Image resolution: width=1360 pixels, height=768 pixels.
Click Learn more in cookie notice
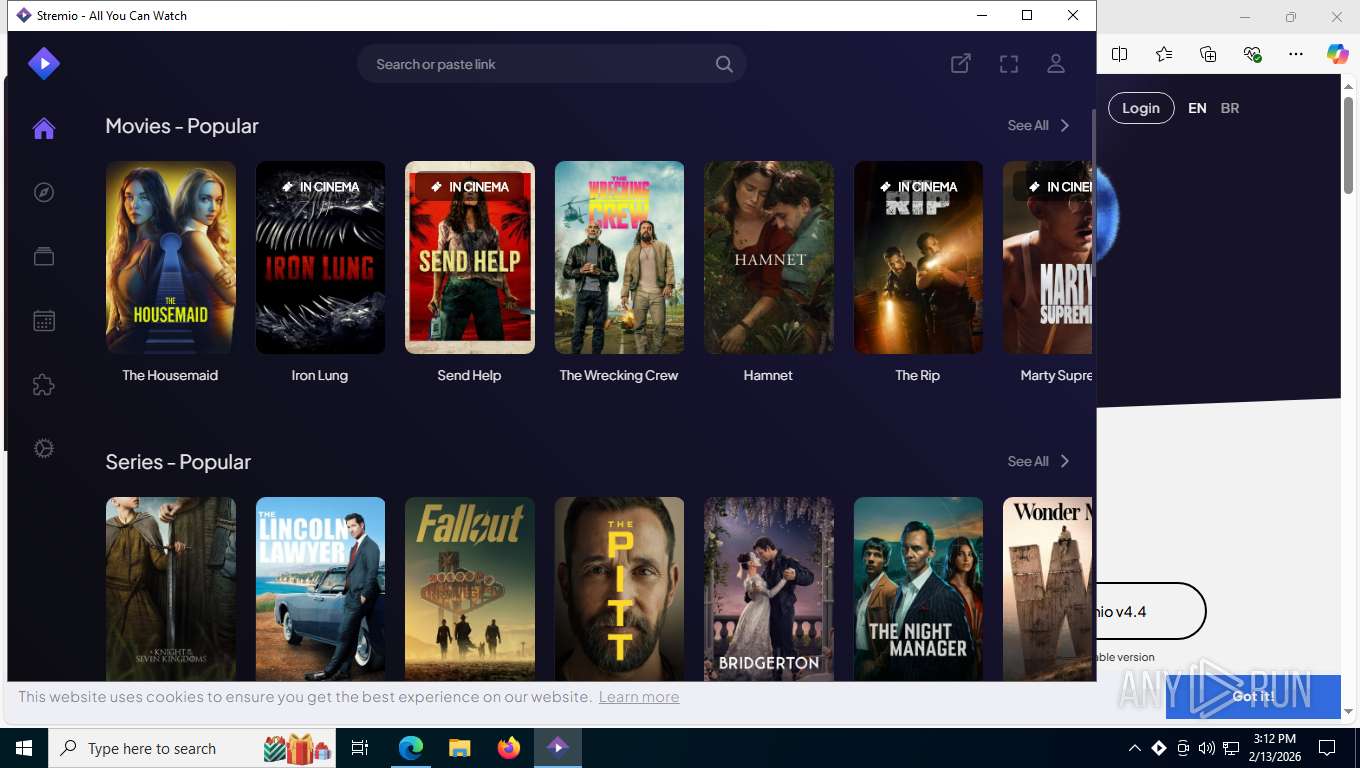639,697
